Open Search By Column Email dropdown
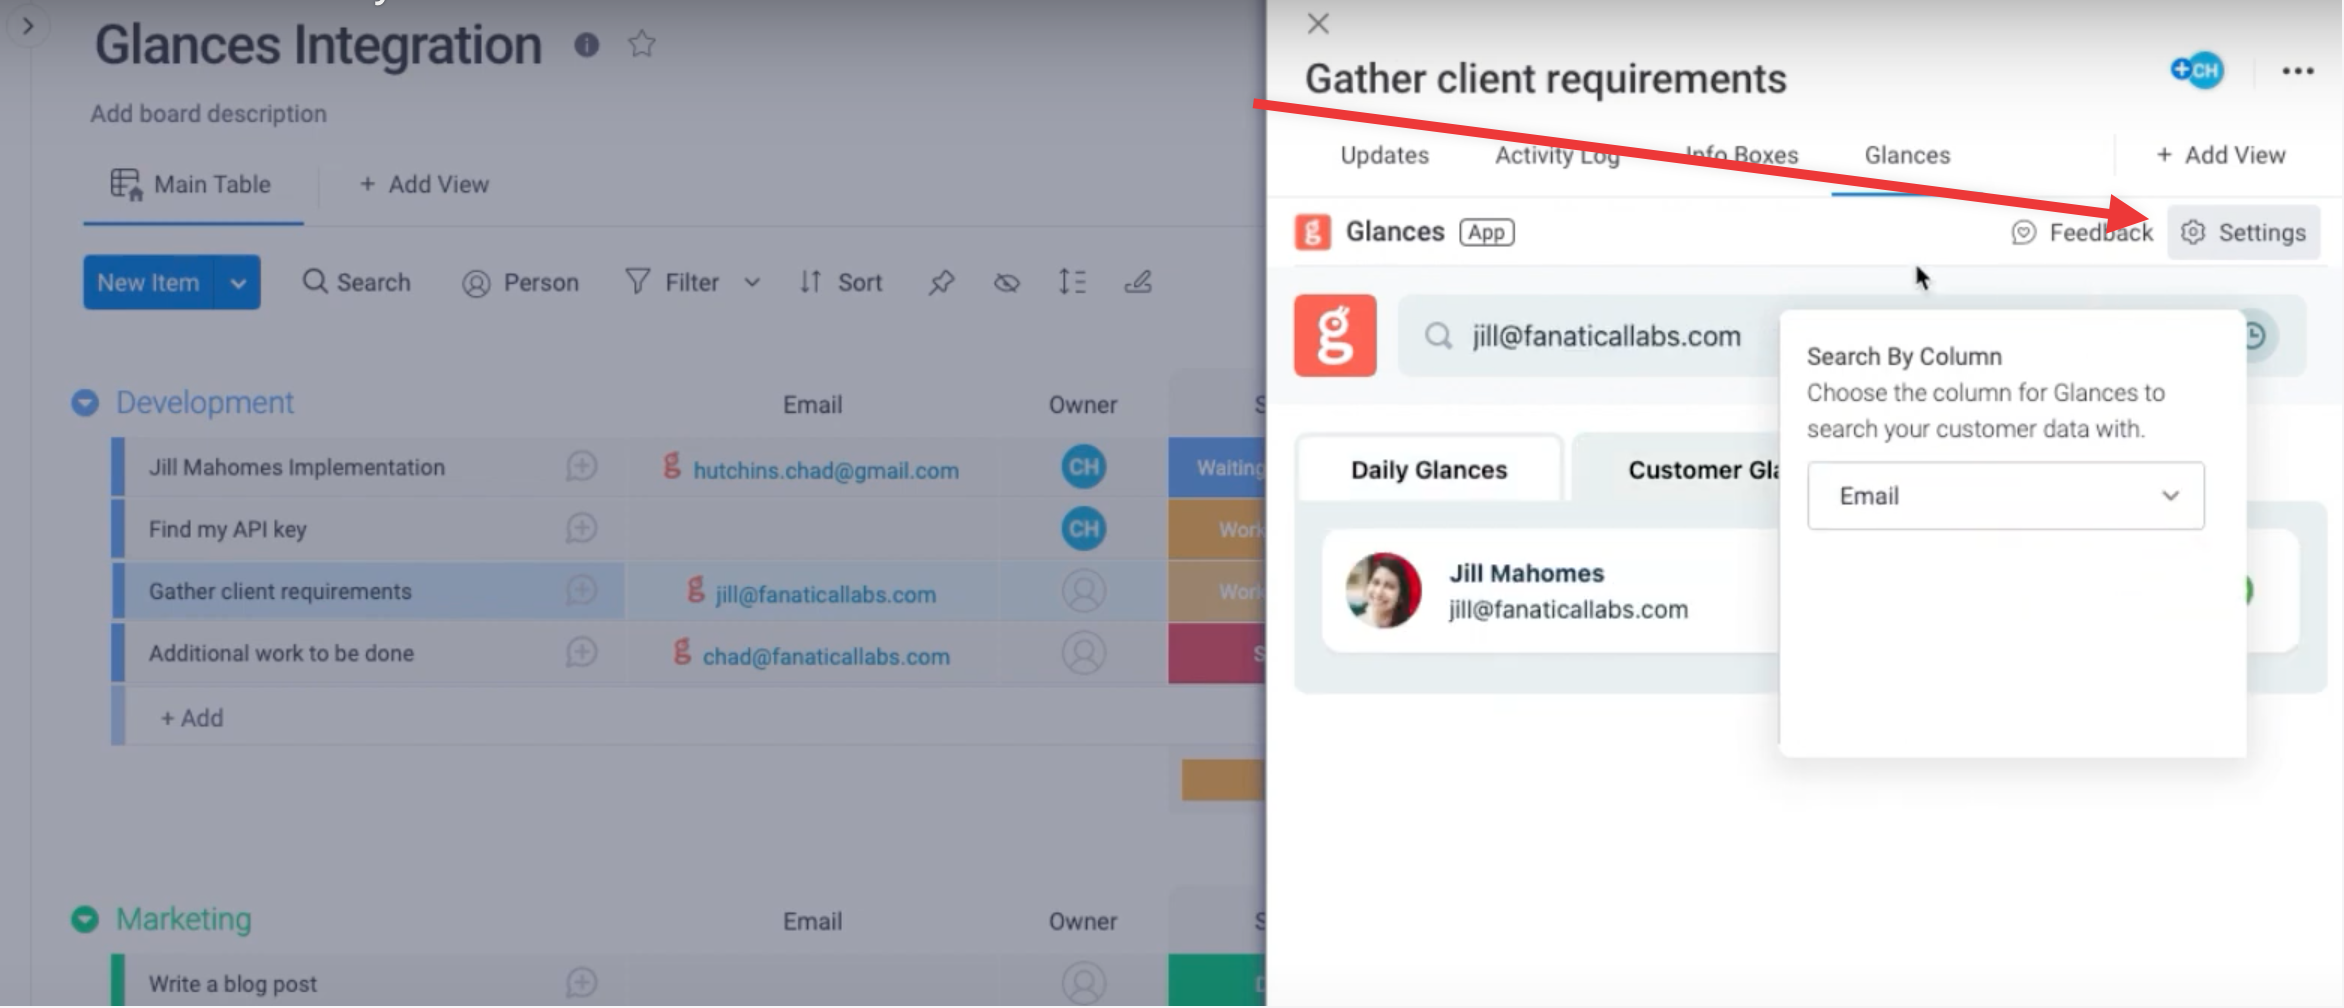Image resolution: width=2344 pixels, height=1008 pixels. point(2005,496)
